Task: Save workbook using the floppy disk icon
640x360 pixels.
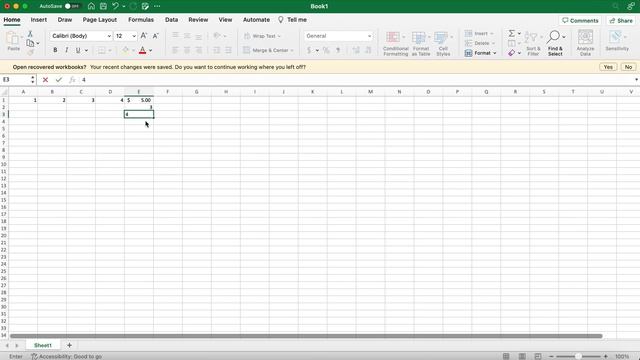Action: (103, 6)
